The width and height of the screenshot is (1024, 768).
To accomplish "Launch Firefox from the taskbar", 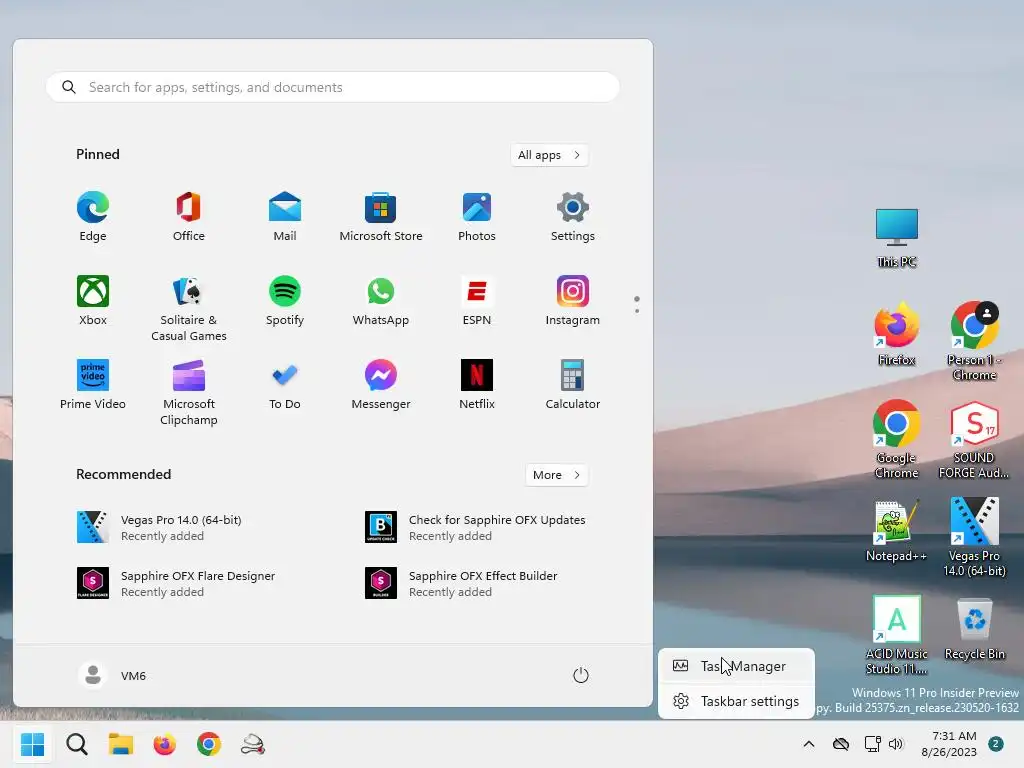I will click(165, 744).
